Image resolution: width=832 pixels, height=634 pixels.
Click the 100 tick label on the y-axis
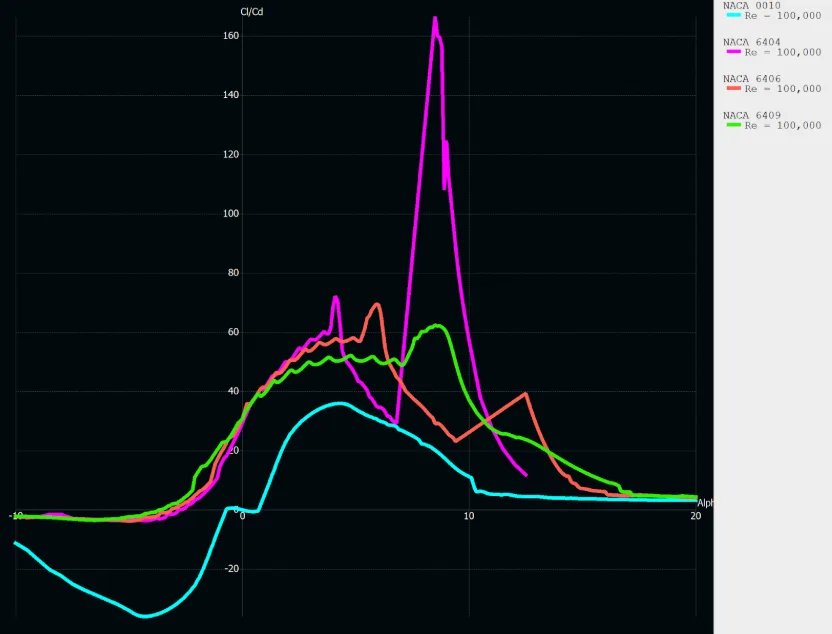click(x=231, y=214)
